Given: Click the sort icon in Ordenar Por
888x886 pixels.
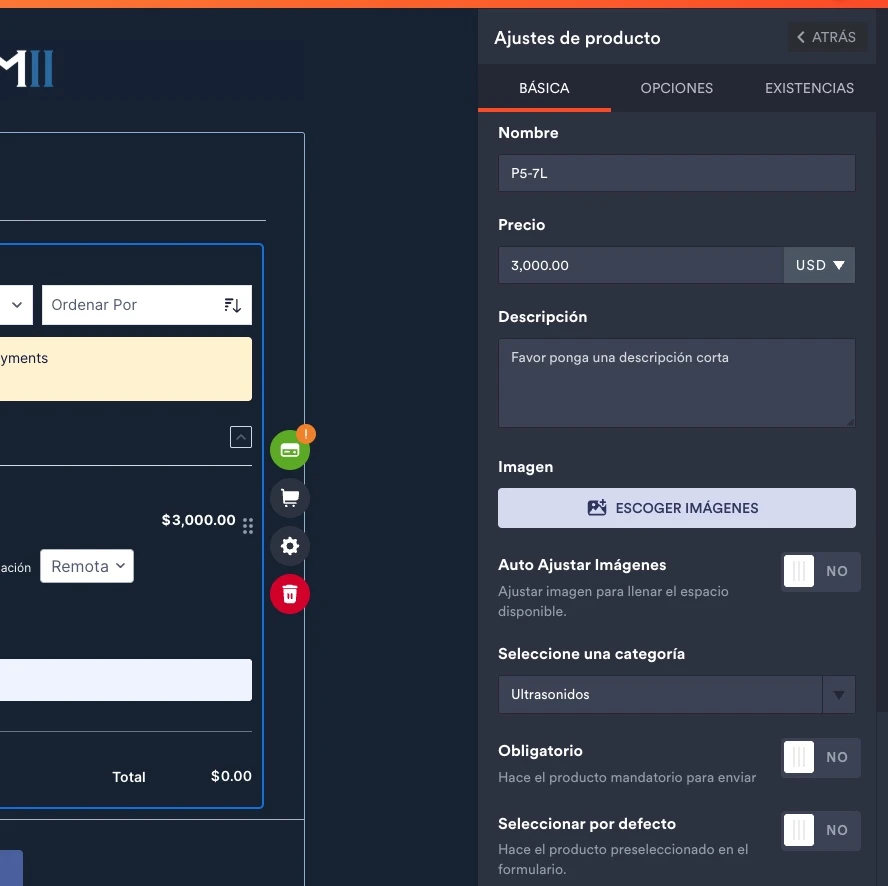Looking at the screenshot, I should [x=233, y=305].
